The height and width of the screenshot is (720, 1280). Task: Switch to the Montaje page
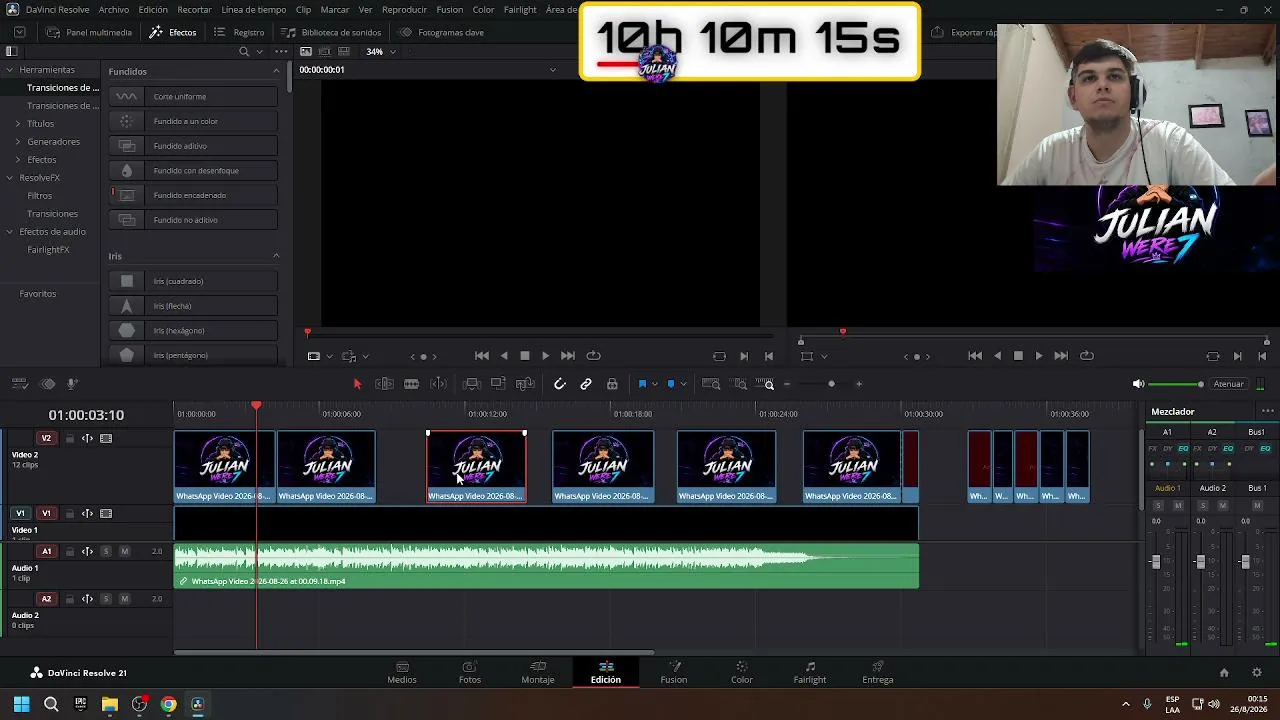pos(538,672)
